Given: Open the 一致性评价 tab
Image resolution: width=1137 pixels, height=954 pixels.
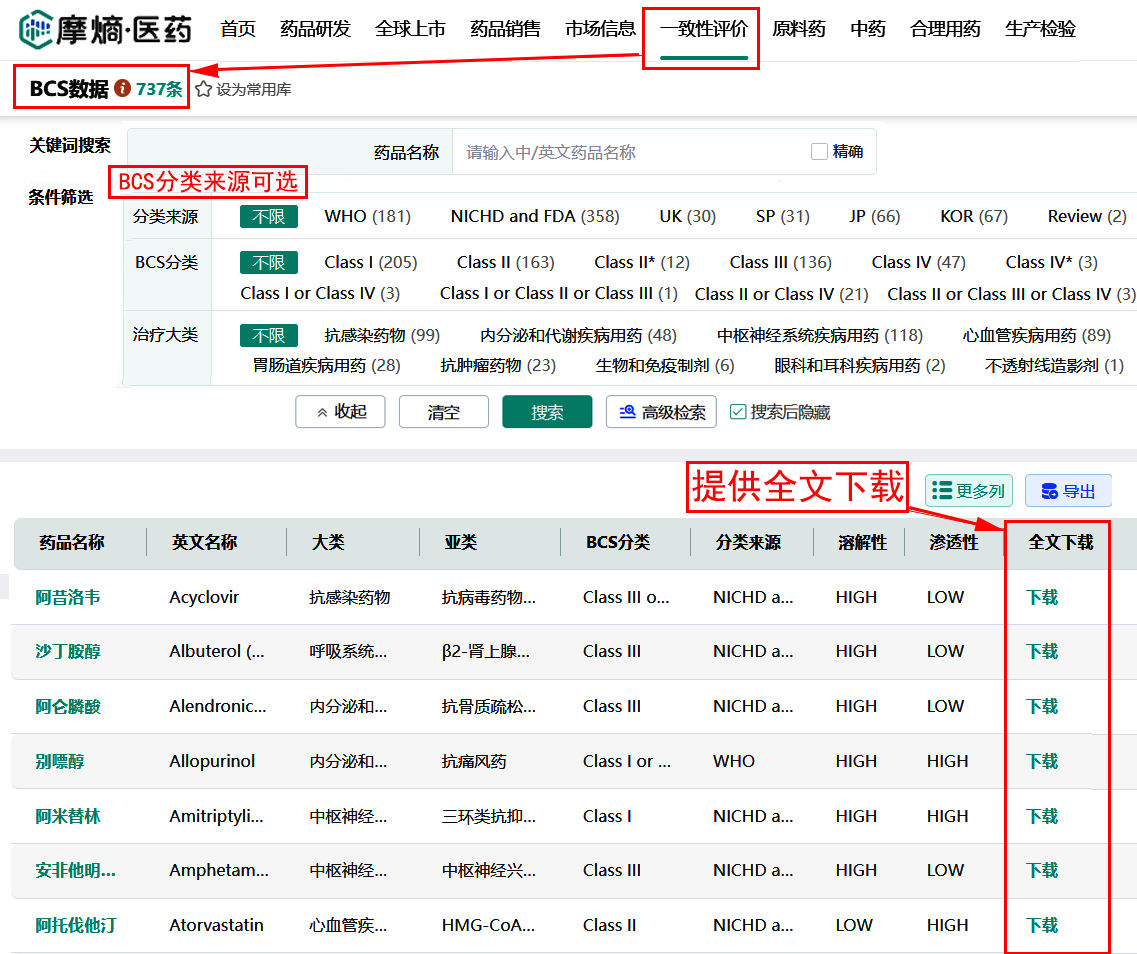Looking at the screenshot, I should [703, 29].
